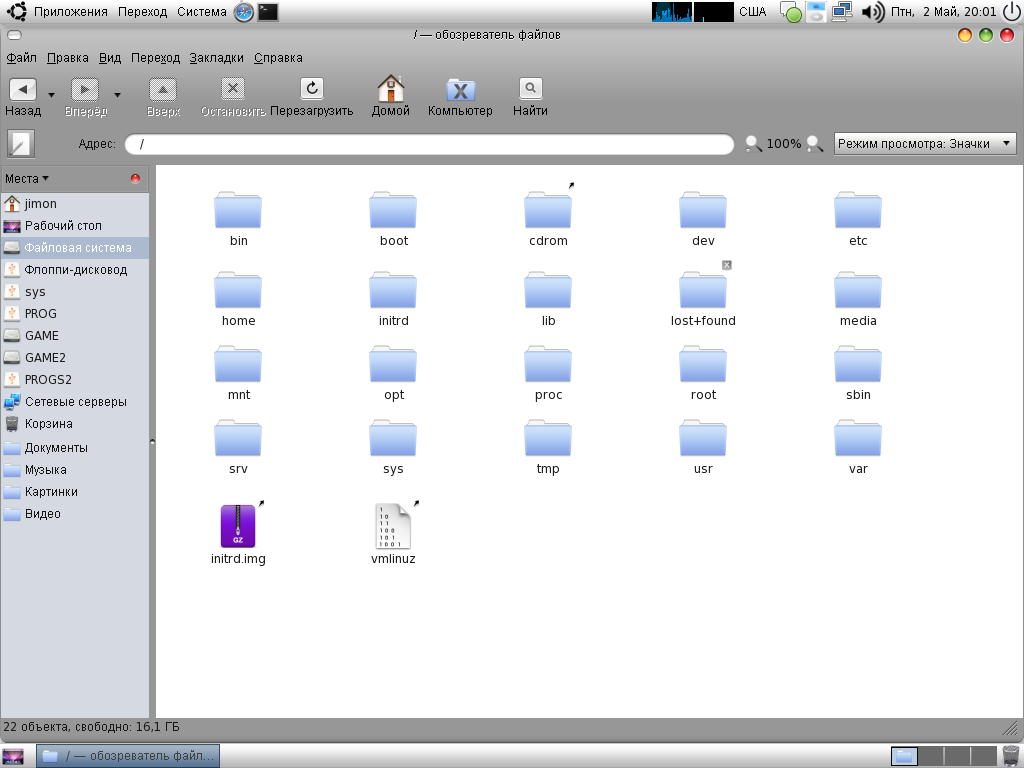Toggle text-based location bar edit button
The image size is (1024, 768).
21,144
